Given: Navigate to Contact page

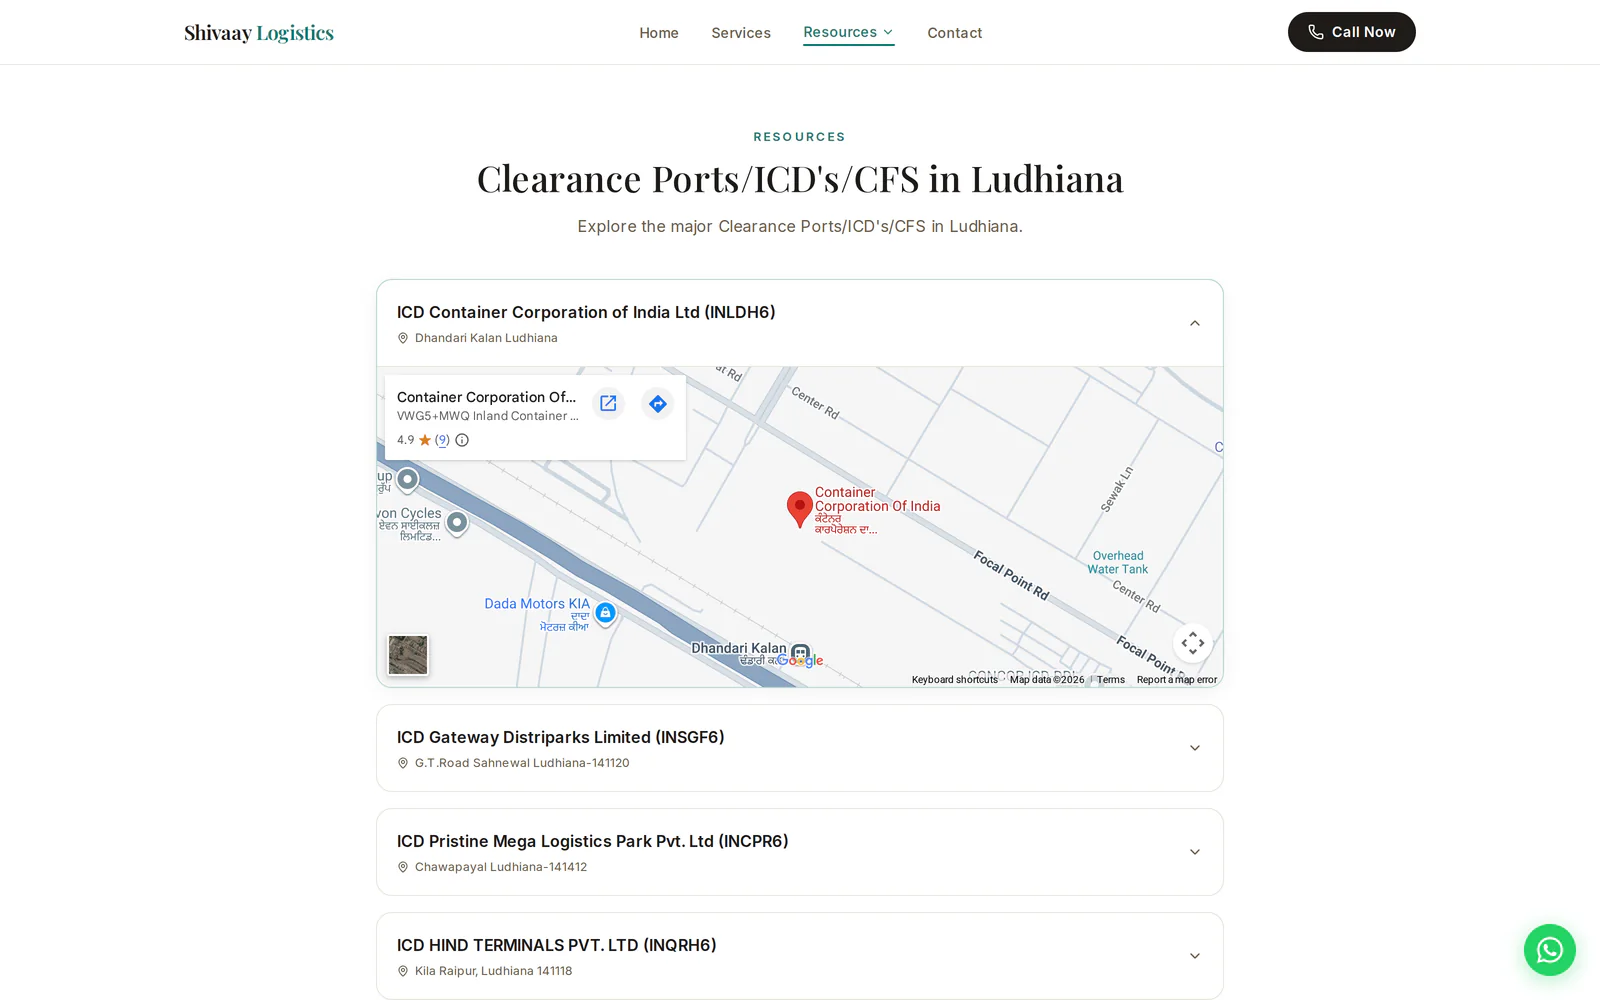Looking at the screenshot, I should (954, 33).
